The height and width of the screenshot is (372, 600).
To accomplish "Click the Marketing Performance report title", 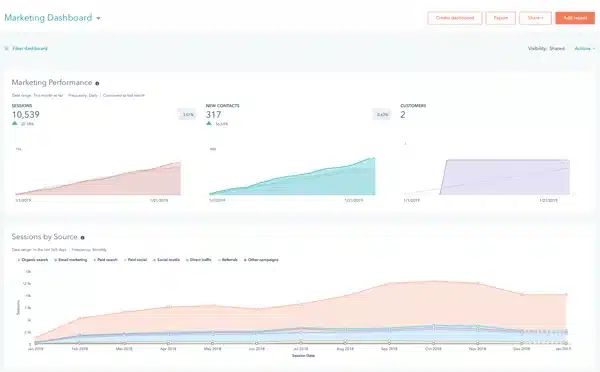I will point(52,83).
